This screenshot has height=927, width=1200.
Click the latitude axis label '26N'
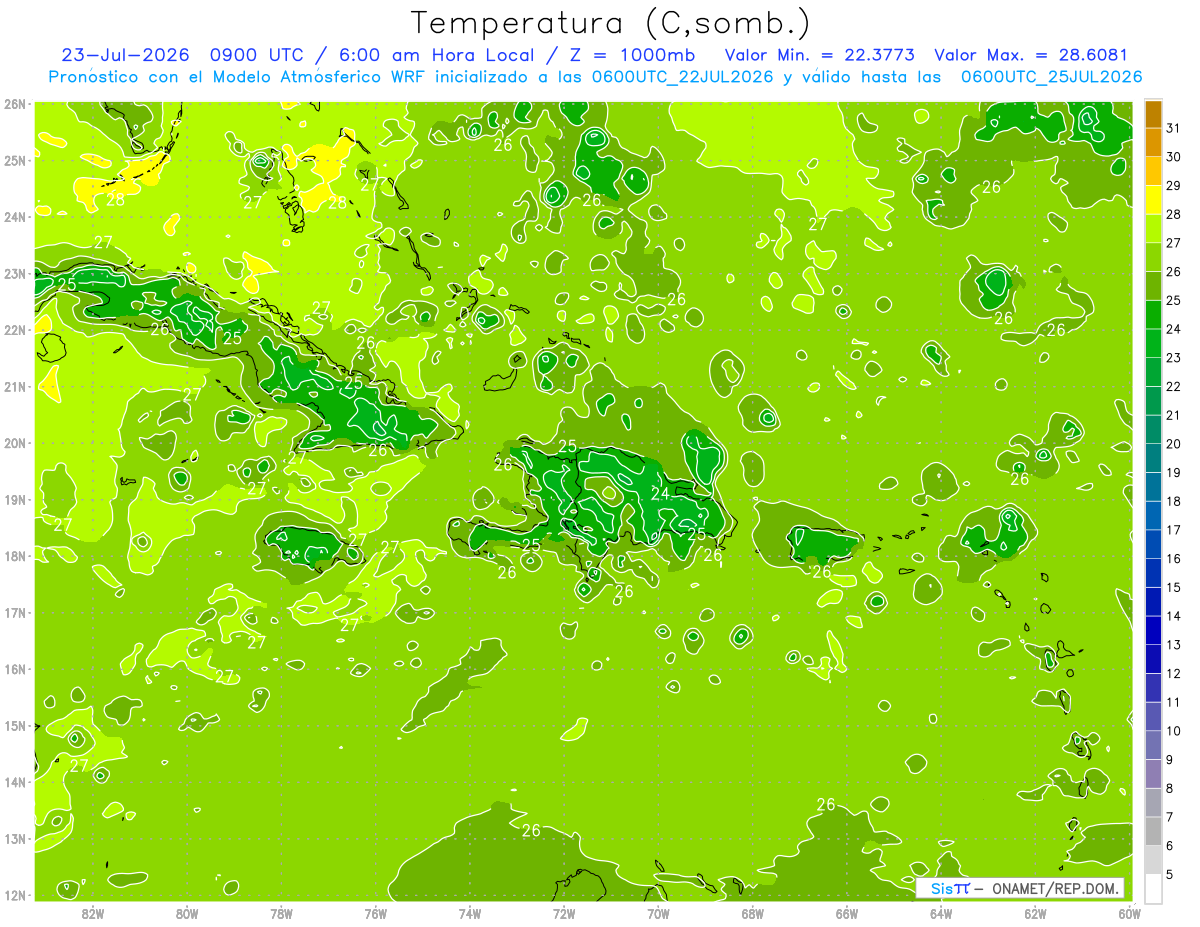pyautogui.click(x=16, y=104)
